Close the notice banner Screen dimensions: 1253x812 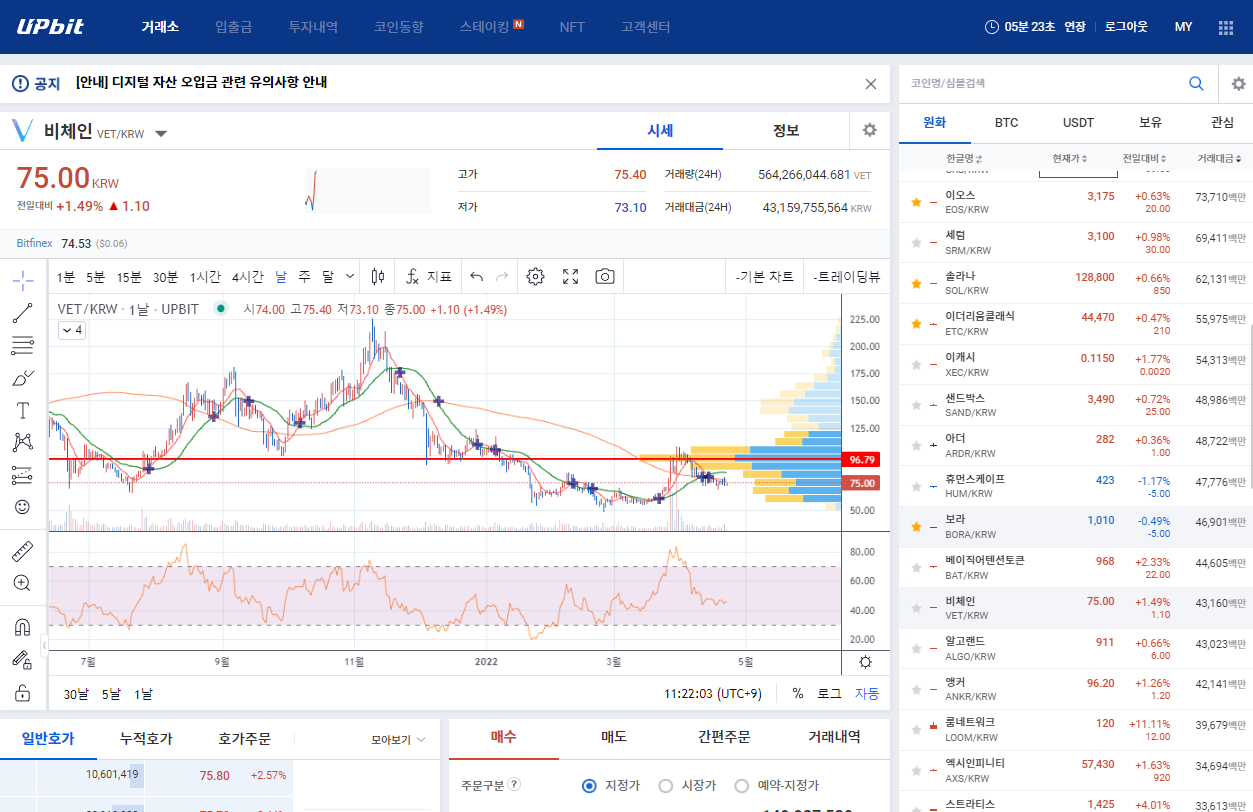(x=870, y=84)
